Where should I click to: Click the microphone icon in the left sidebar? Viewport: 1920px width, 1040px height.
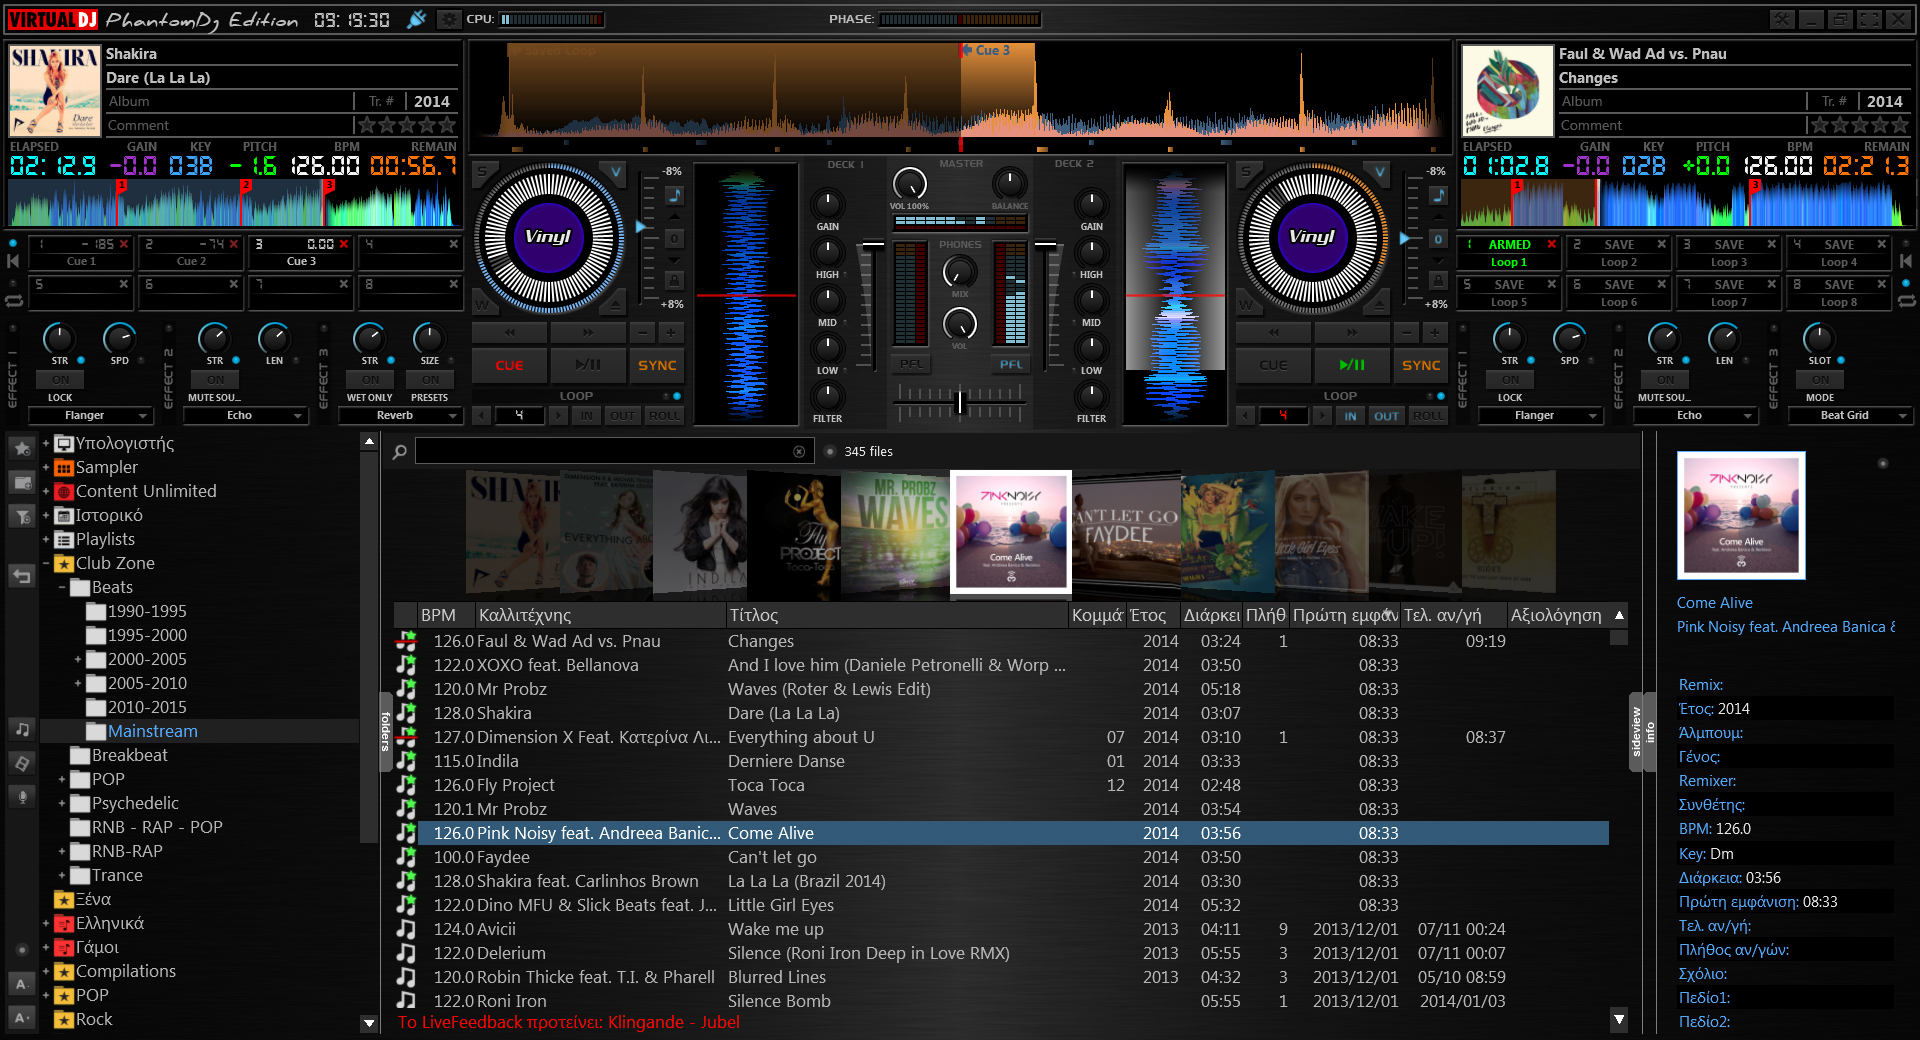[x=21, y=796]
